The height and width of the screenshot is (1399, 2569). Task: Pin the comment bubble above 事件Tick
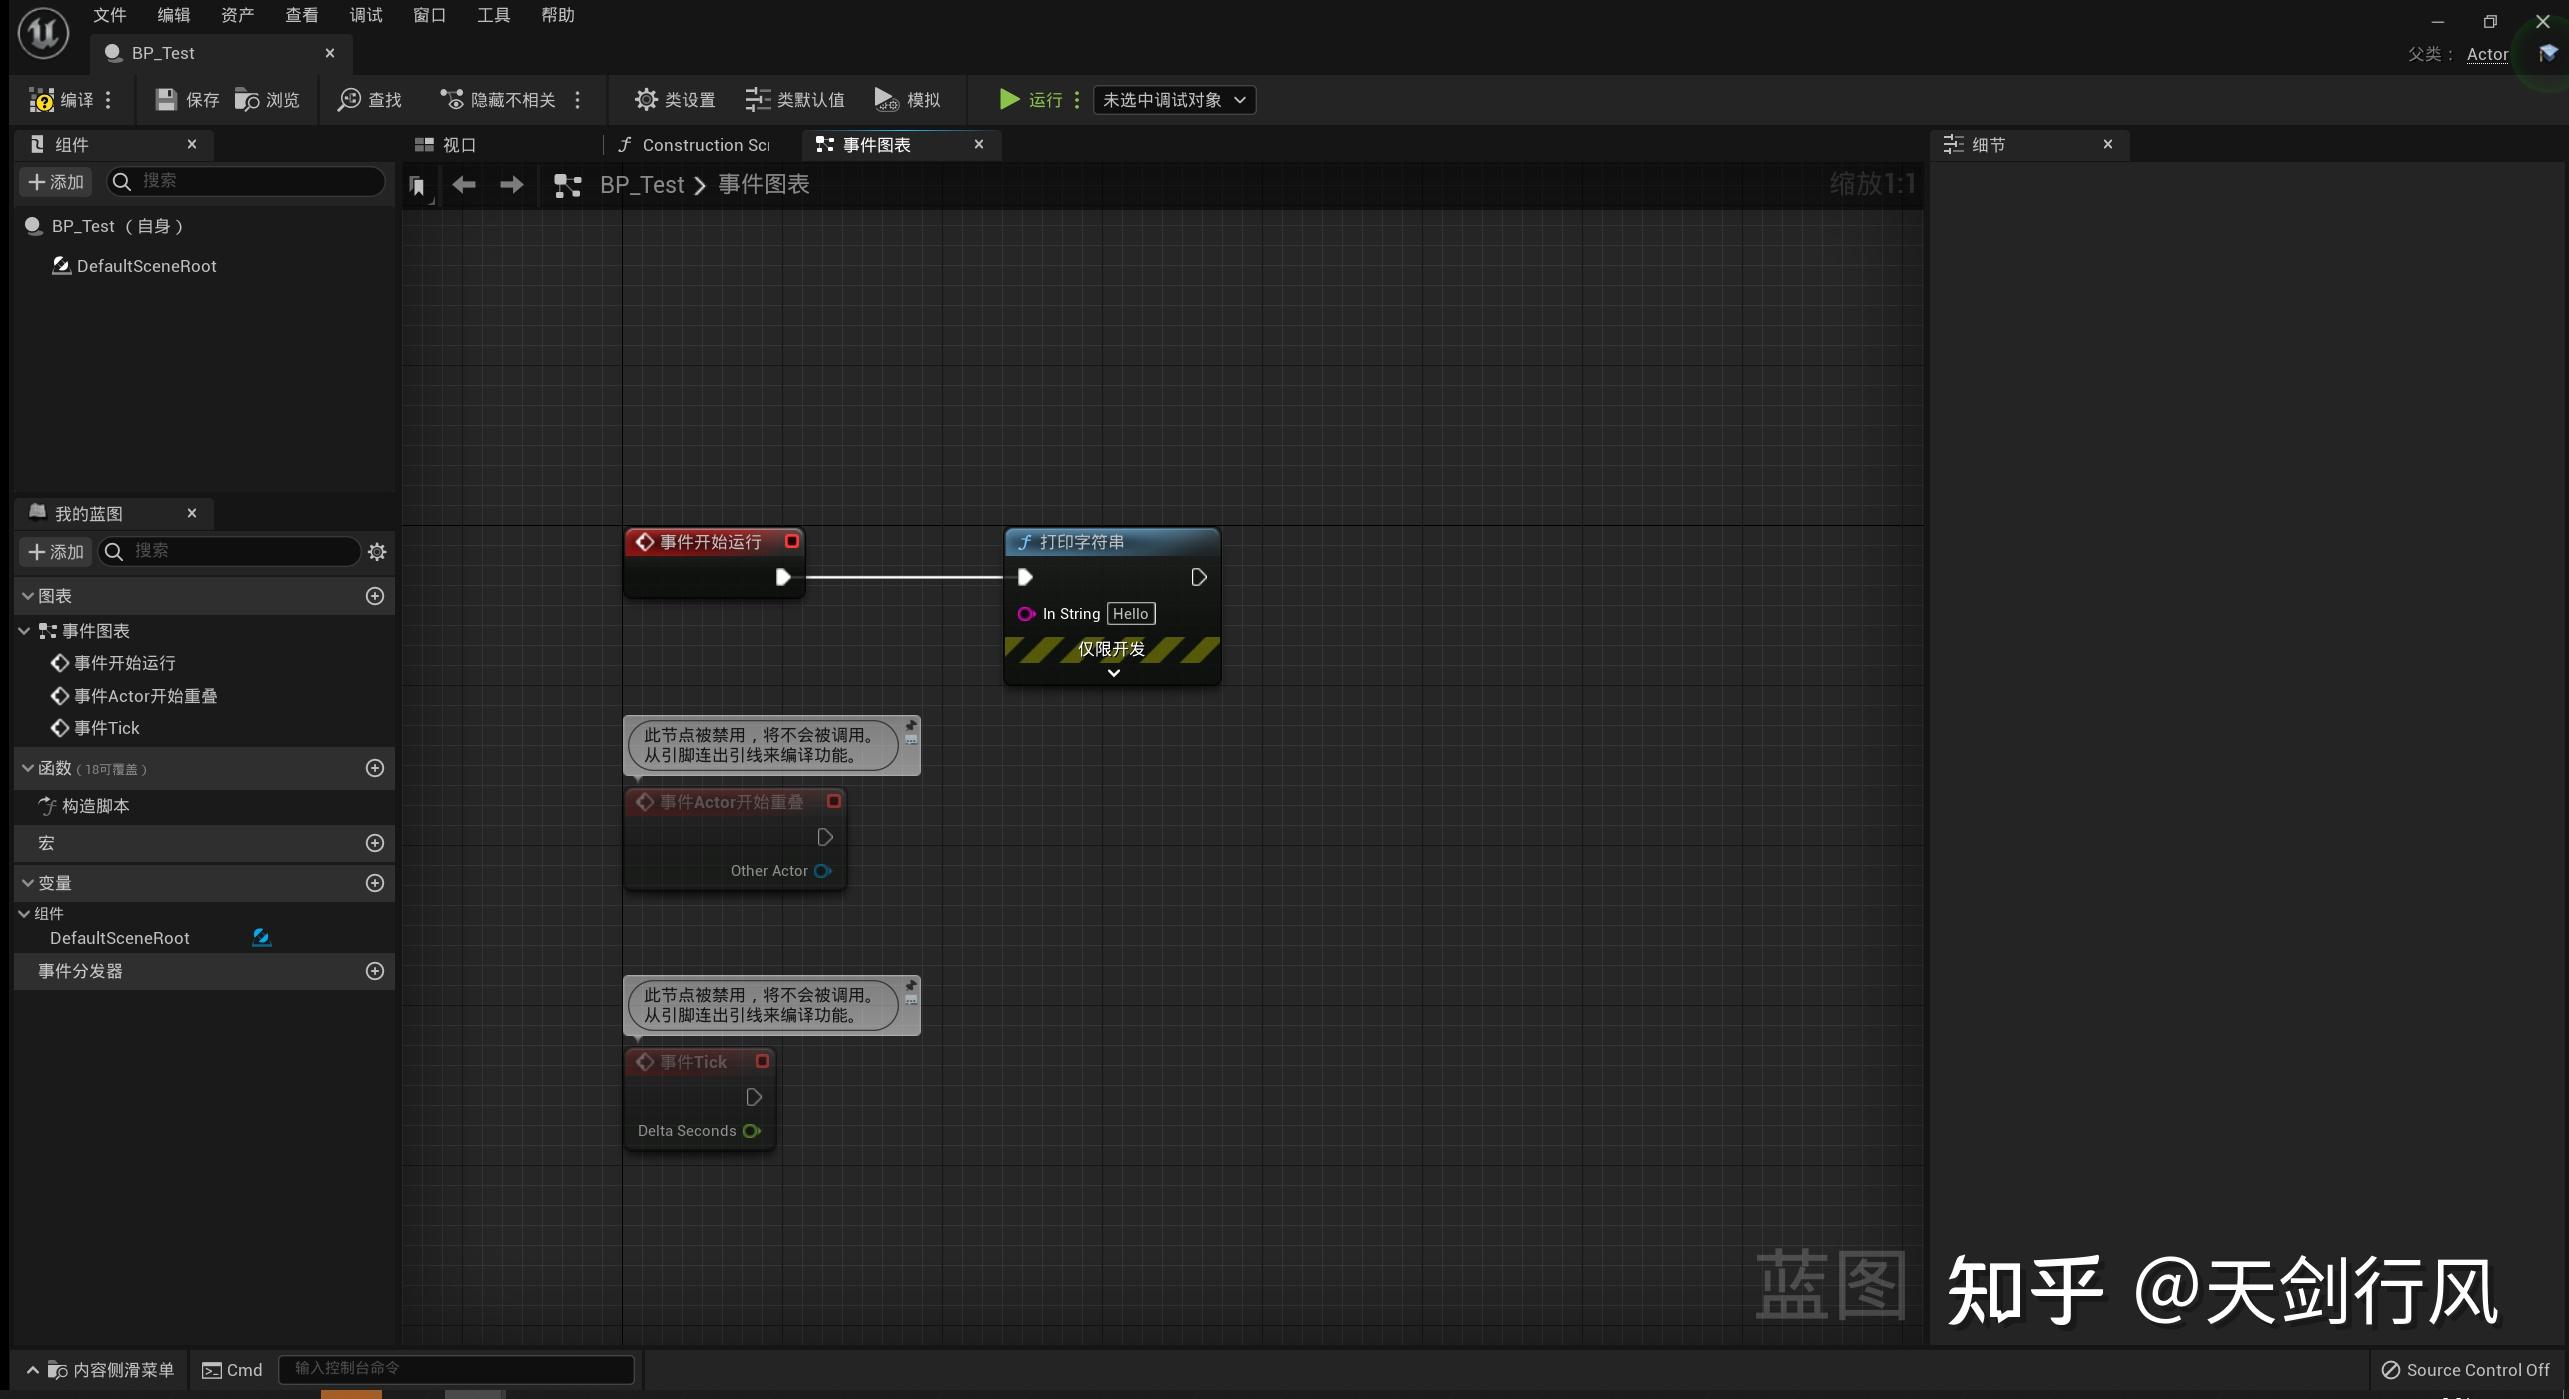click(x=911, y=985)
